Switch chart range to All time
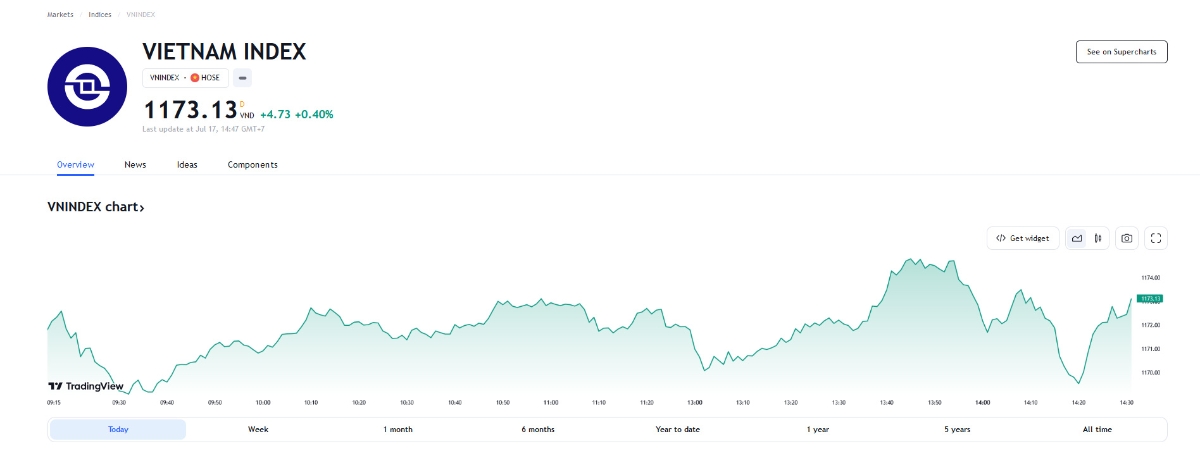Image resolution: width=1200 pixels, height=458 pixels. [x=1097, y=429]
